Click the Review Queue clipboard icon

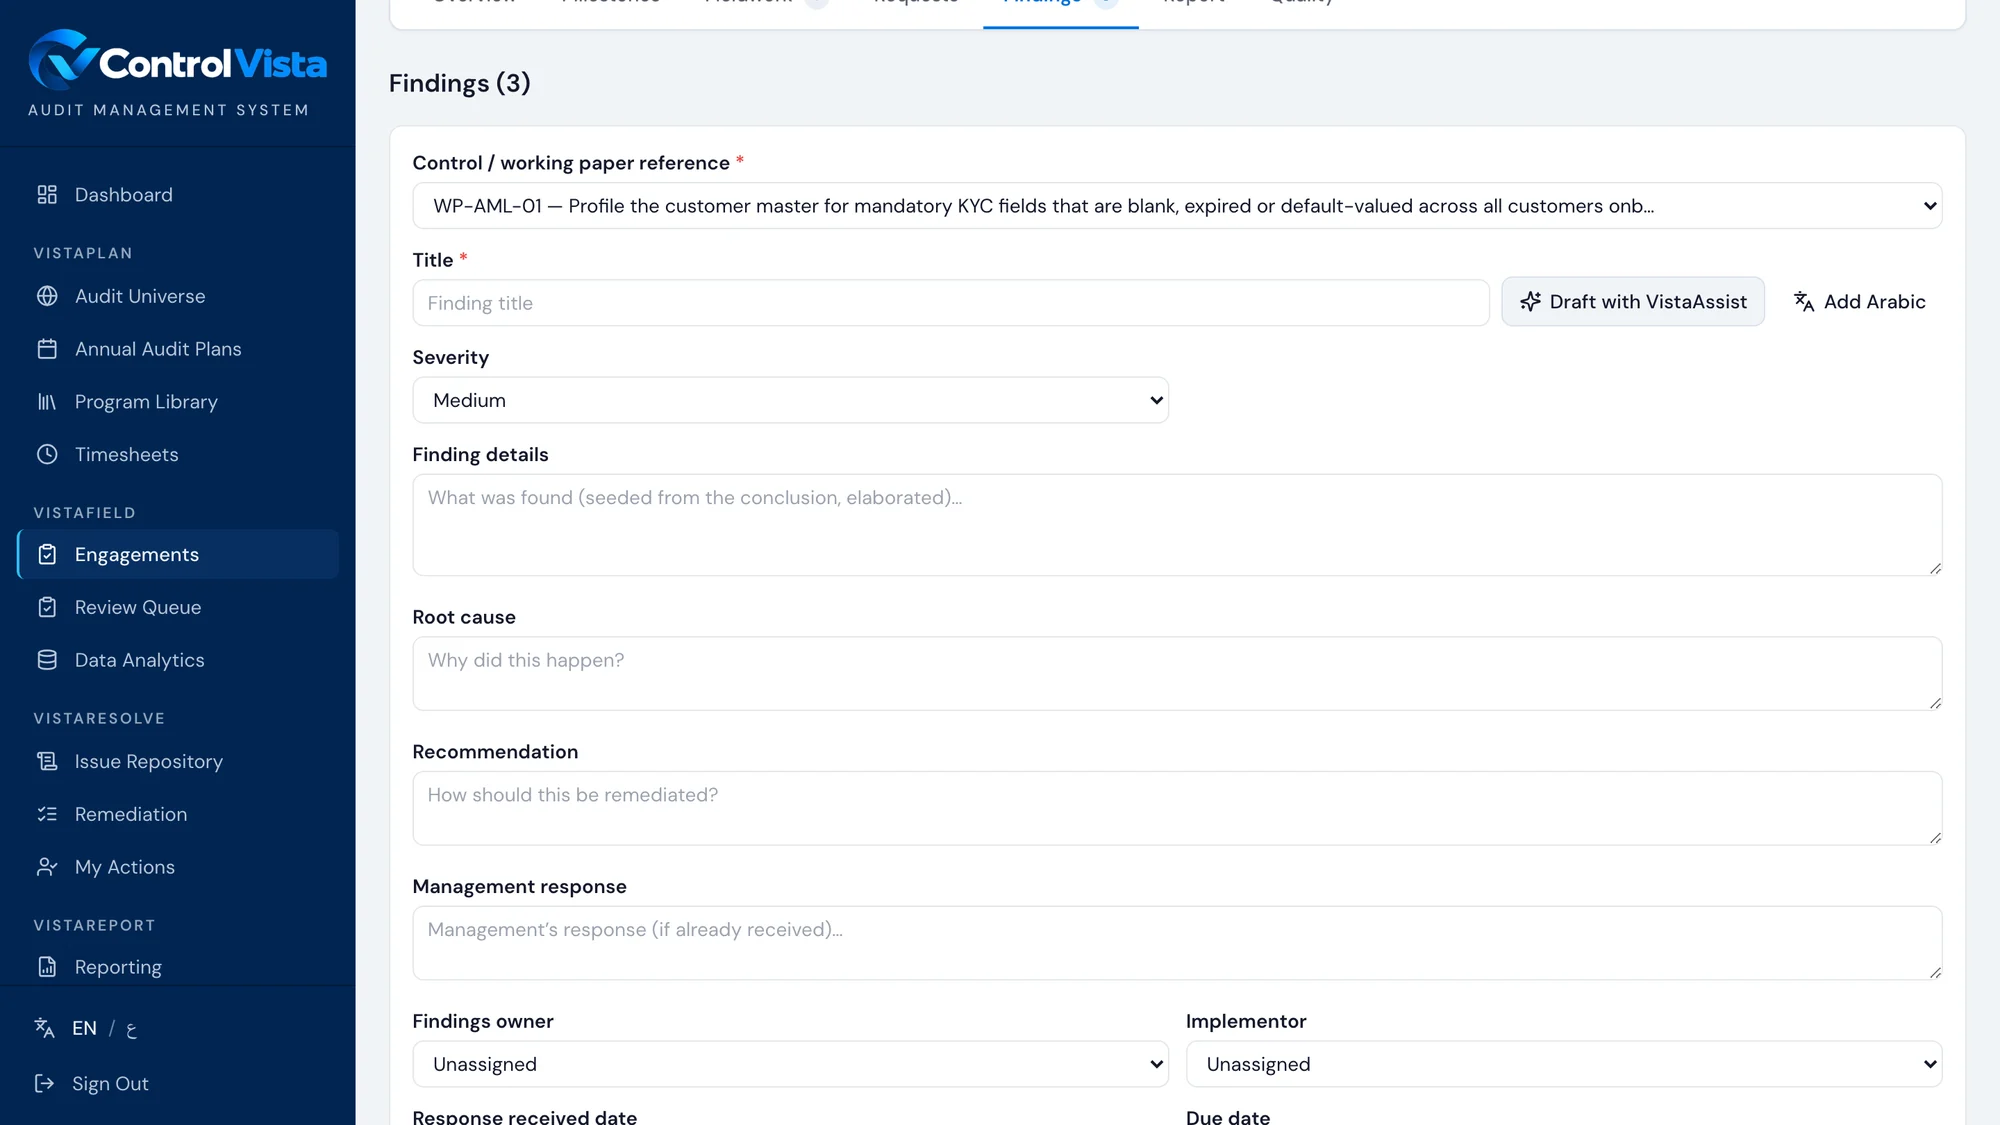[47, 607]
